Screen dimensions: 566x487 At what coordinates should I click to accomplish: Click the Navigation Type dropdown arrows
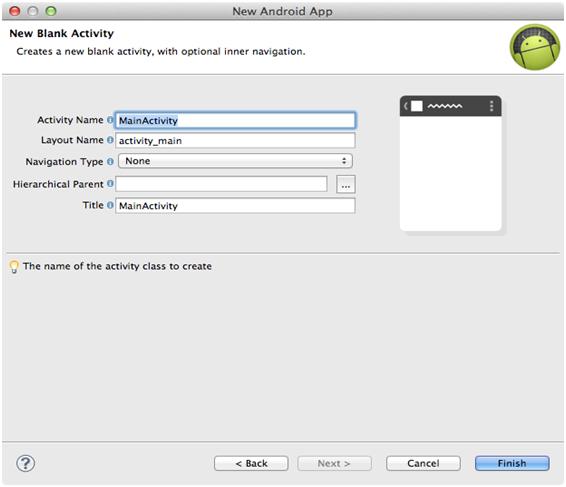coord(344,161)
